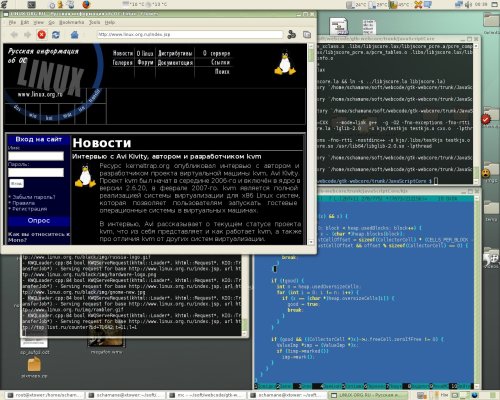Screen dimensions: 500x400
Task: Click the browser Back arrow button
Action: (14, 34)
